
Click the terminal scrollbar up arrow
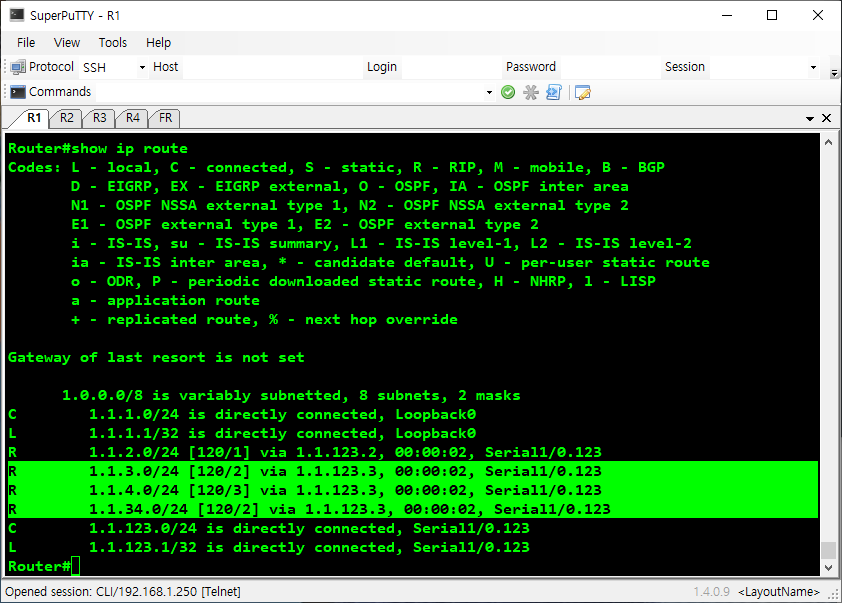click(x=828, y=142)
